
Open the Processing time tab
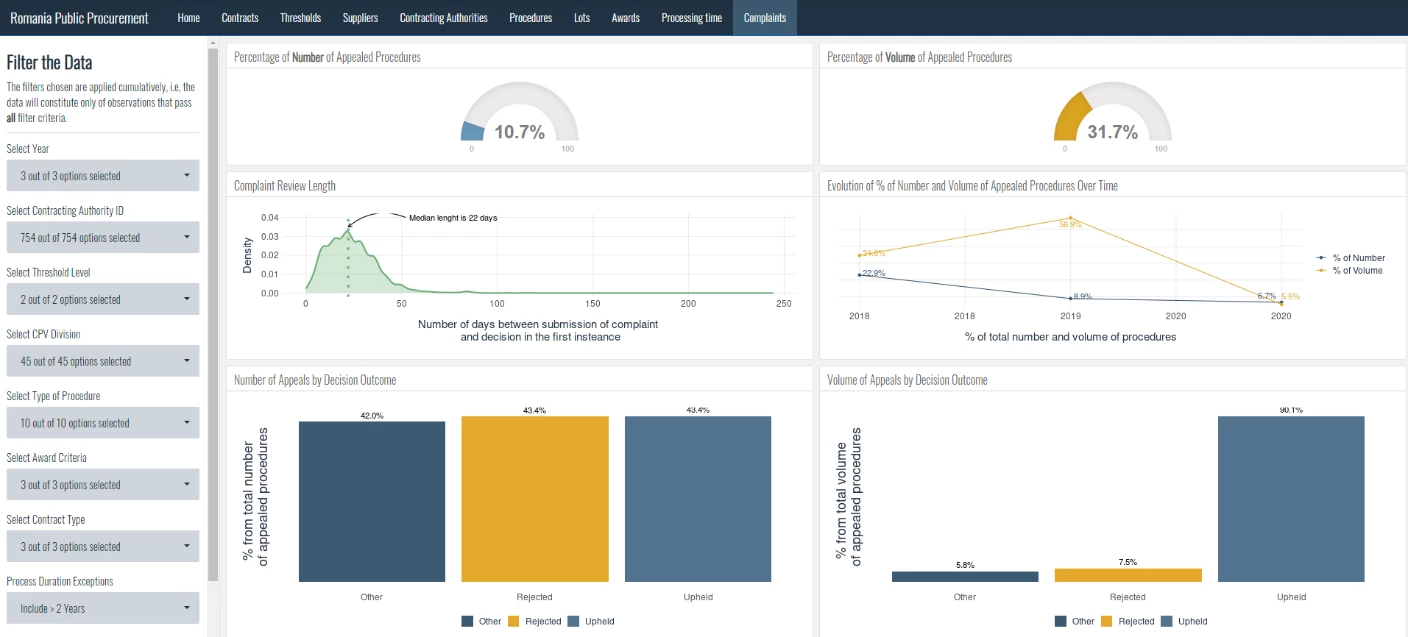pyautogui.click(x=691, y=18)
